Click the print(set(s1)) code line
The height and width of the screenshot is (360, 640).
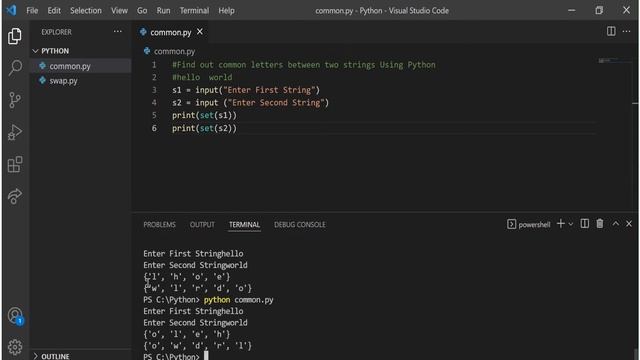pos(204,116)
